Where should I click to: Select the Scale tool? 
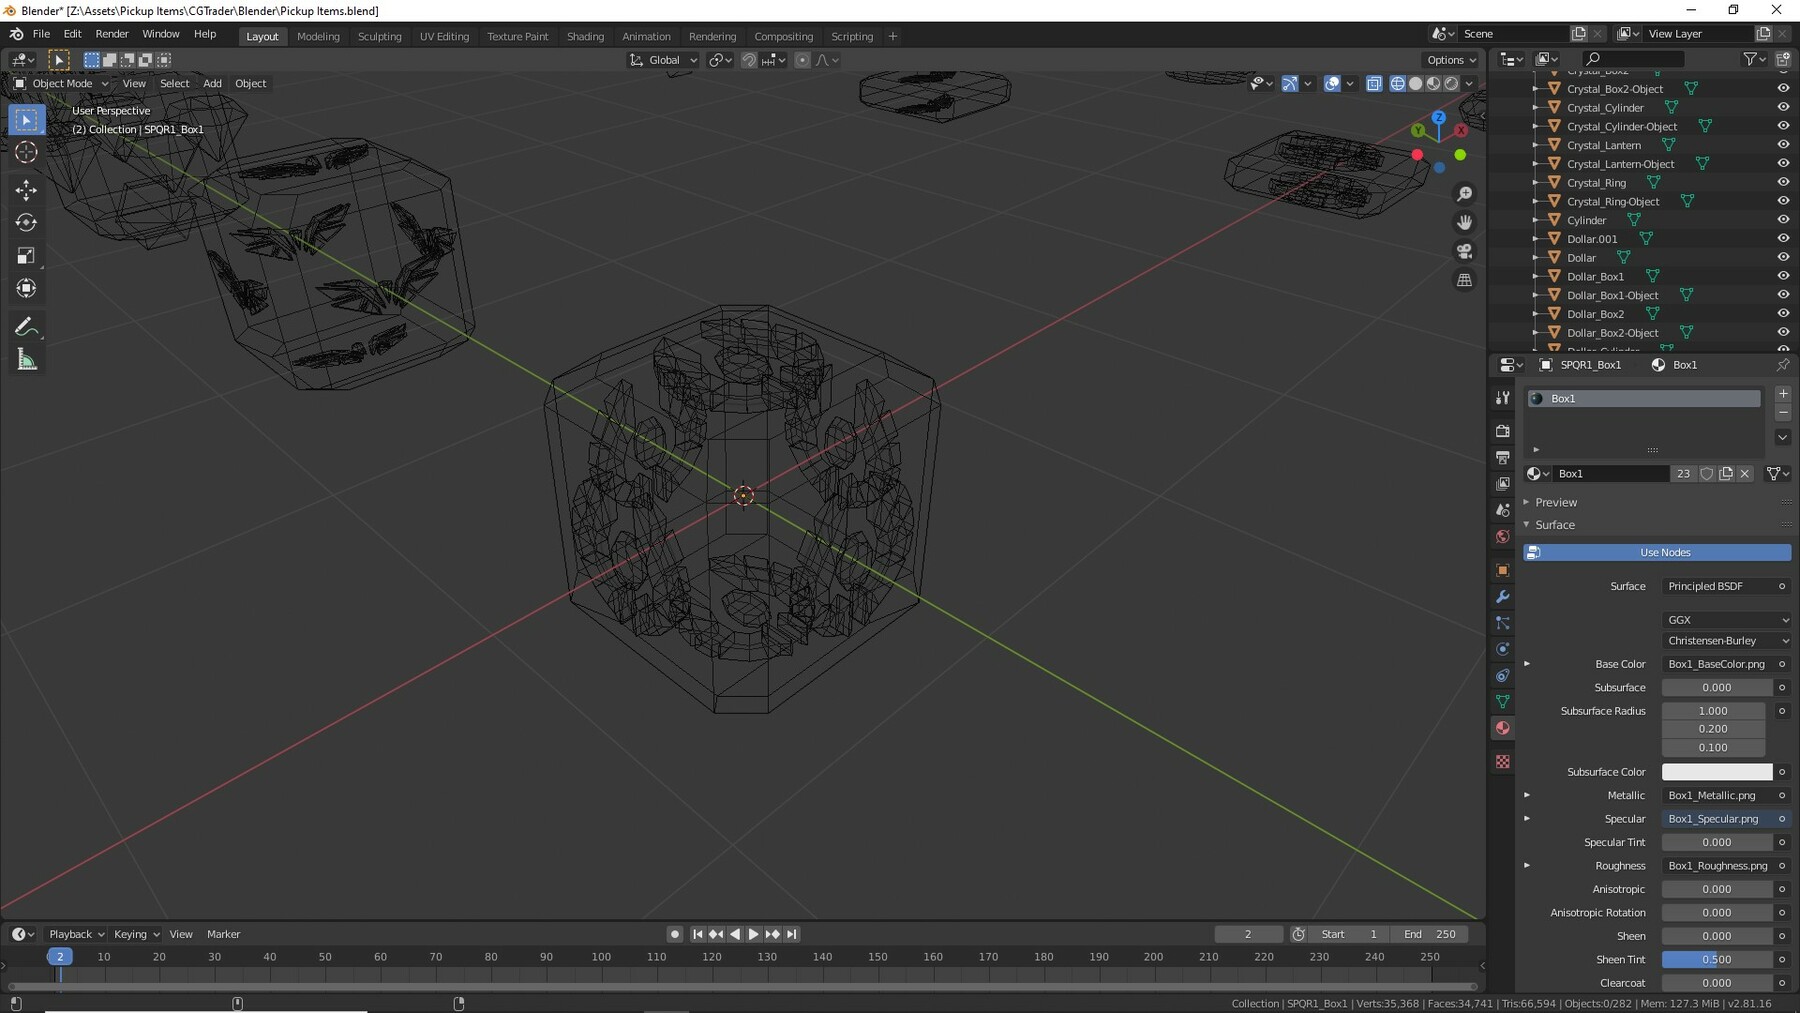click(27, 256)
